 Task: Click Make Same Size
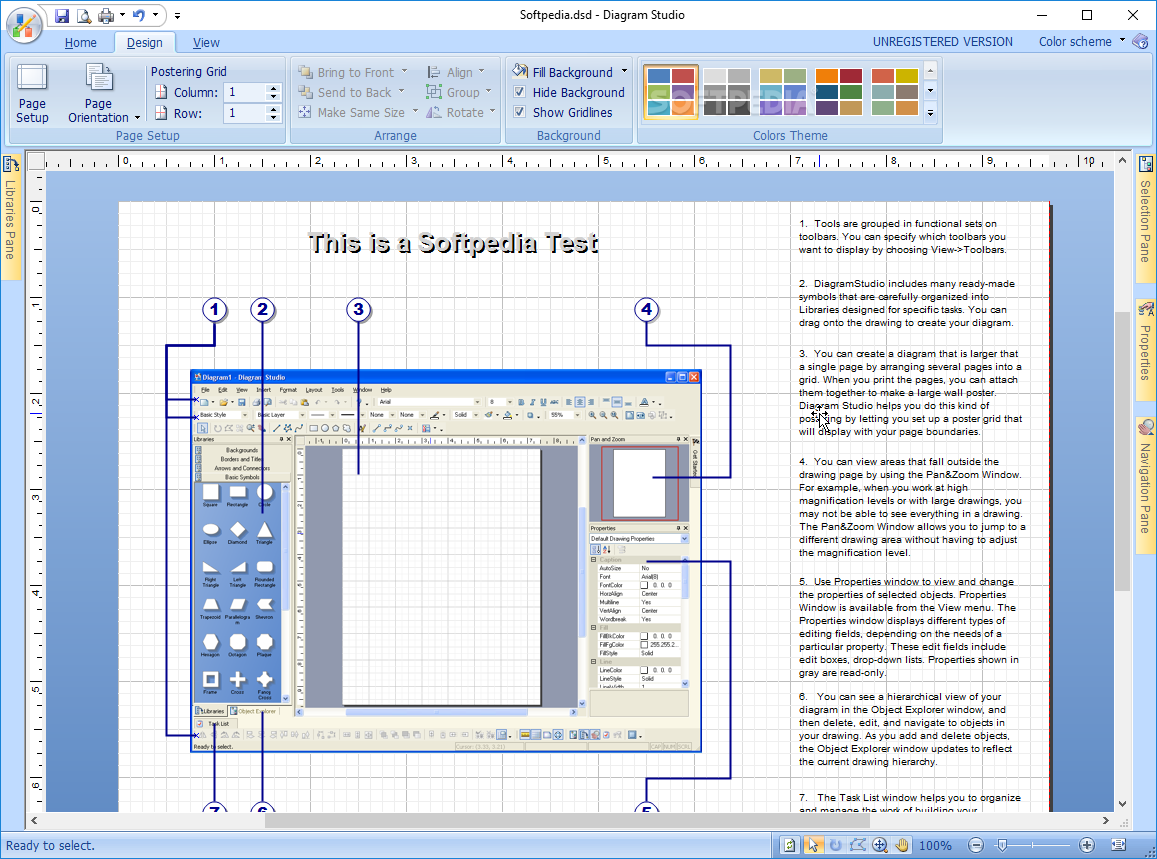(351, 112)
